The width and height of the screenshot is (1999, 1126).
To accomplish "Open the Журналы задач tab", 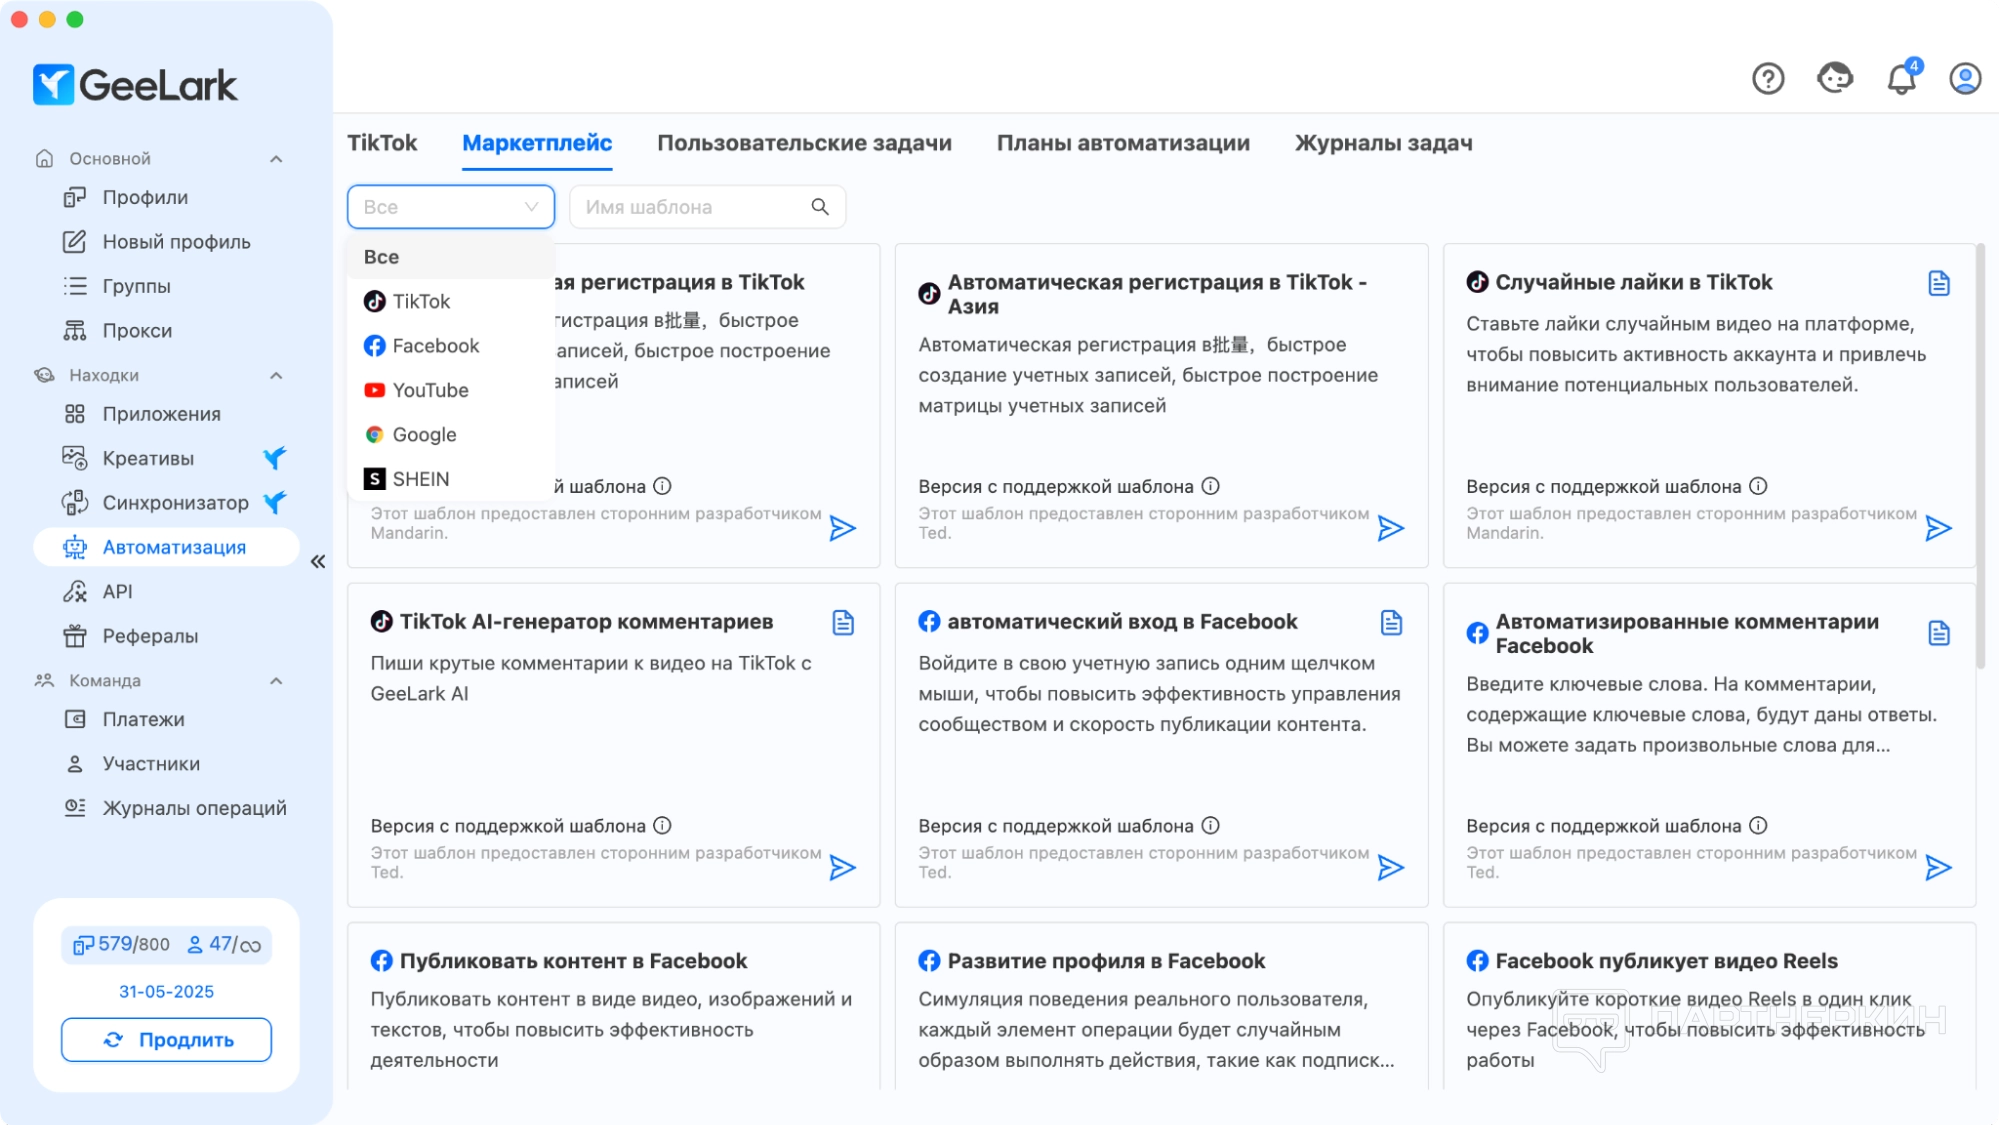I will (x=1383, y=143).
